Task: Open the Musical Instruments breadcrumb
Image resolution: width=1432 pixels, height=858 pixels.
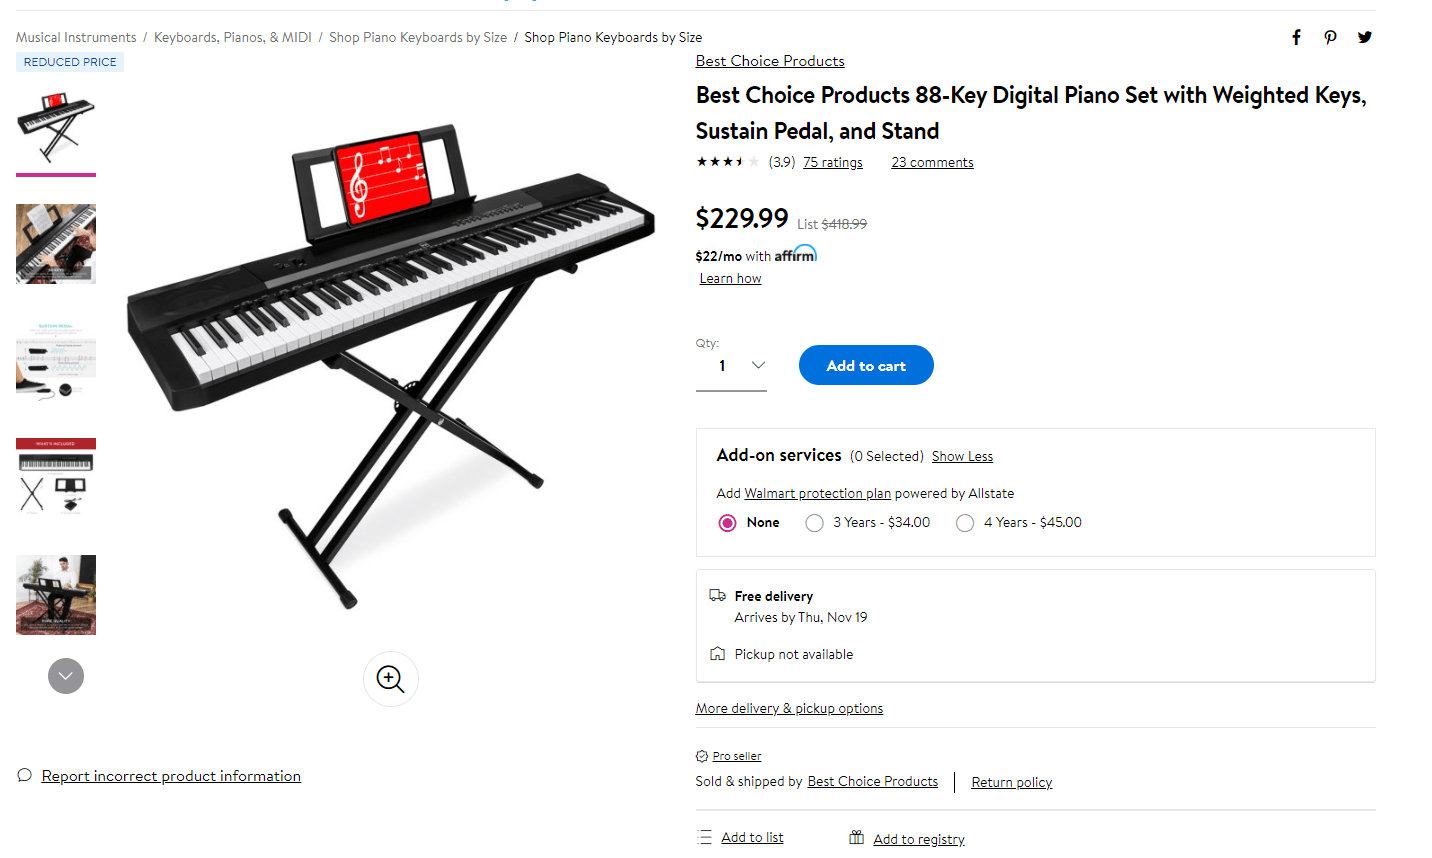Action: pyautogui.click(x=75, y=37)
